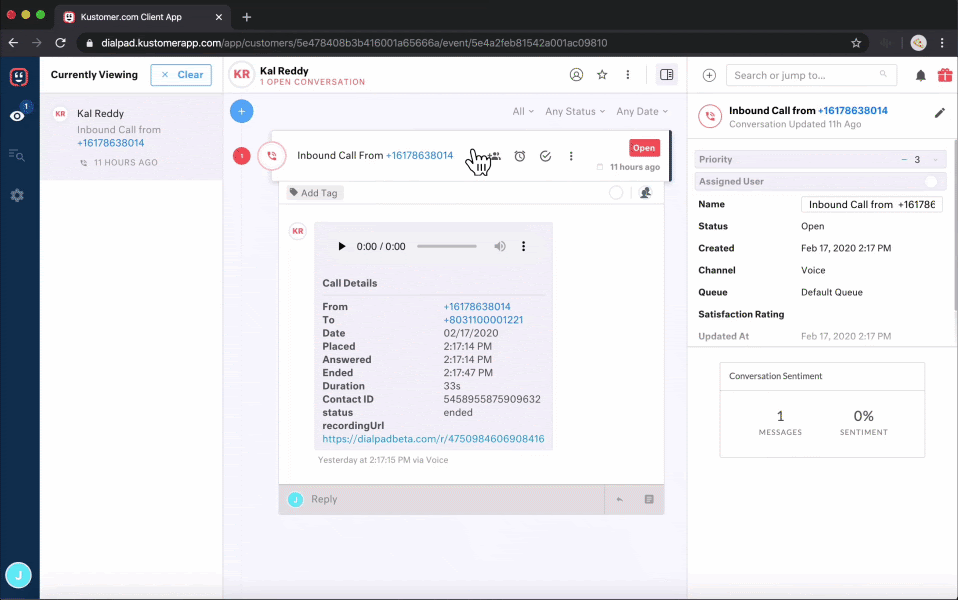
Task: Click the Kustomer.com Client App browser tab
Action: pyautogui.click(x=142, y=17)
